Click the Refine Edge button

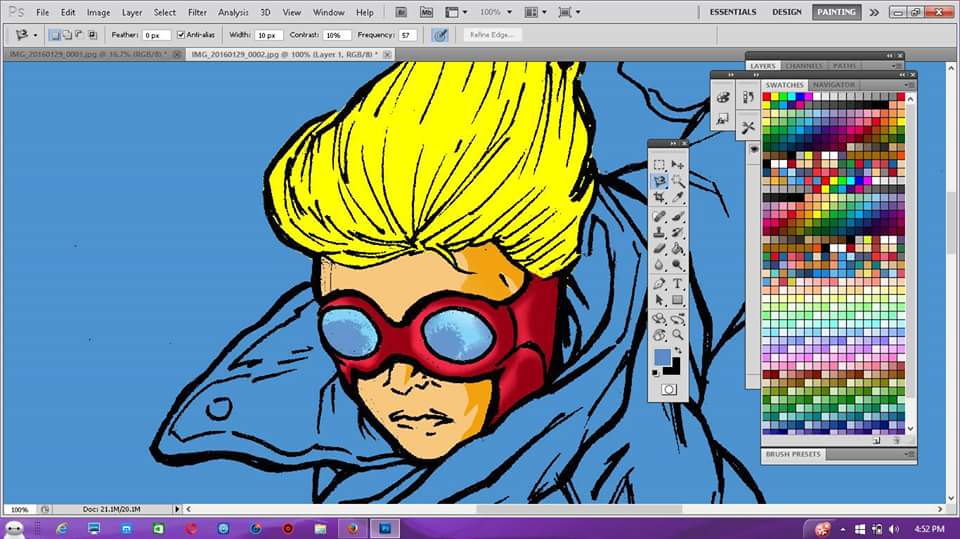[x=492, y=35]
